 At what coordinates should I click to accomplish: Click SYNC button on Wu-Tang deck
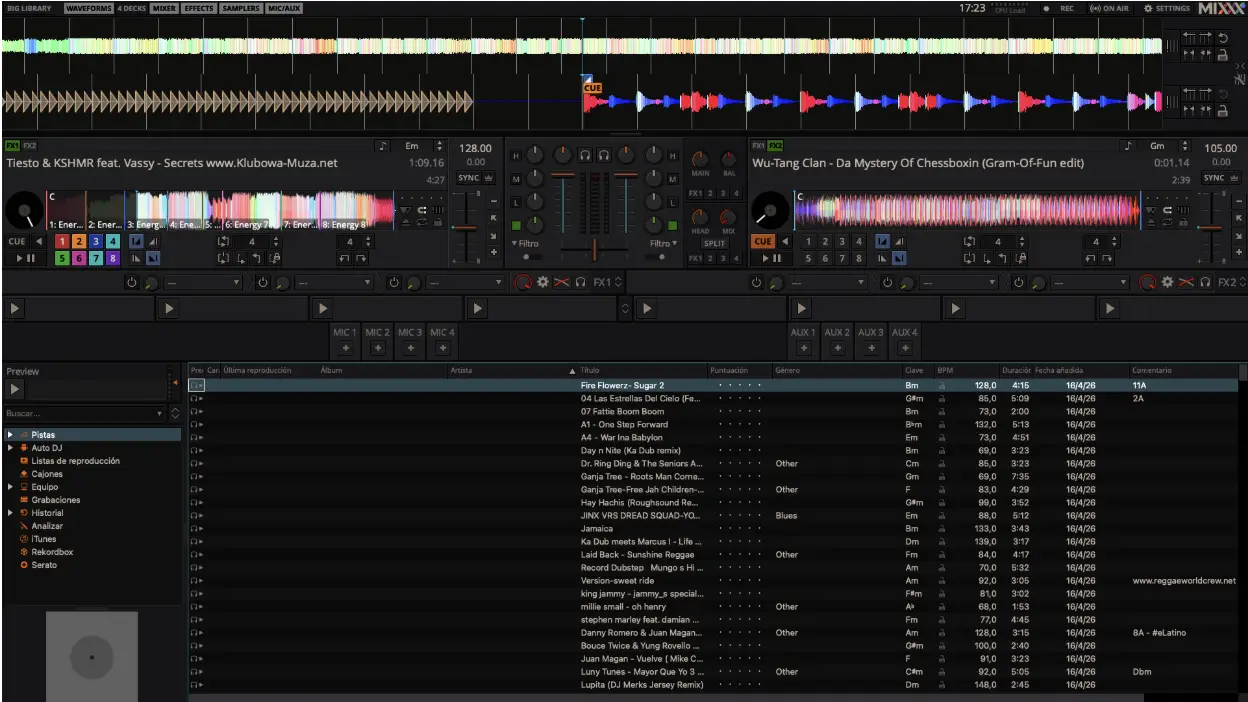[x=1215, y=178]
